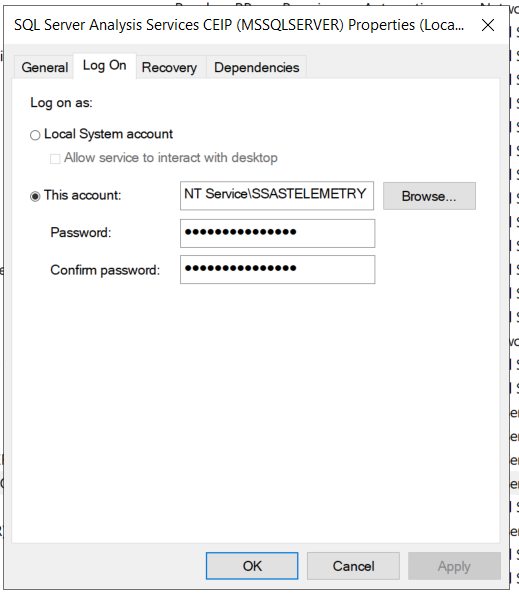519x594 pixels.
Task: Select Local System account radio button
Action: click(x=35, y=135)
